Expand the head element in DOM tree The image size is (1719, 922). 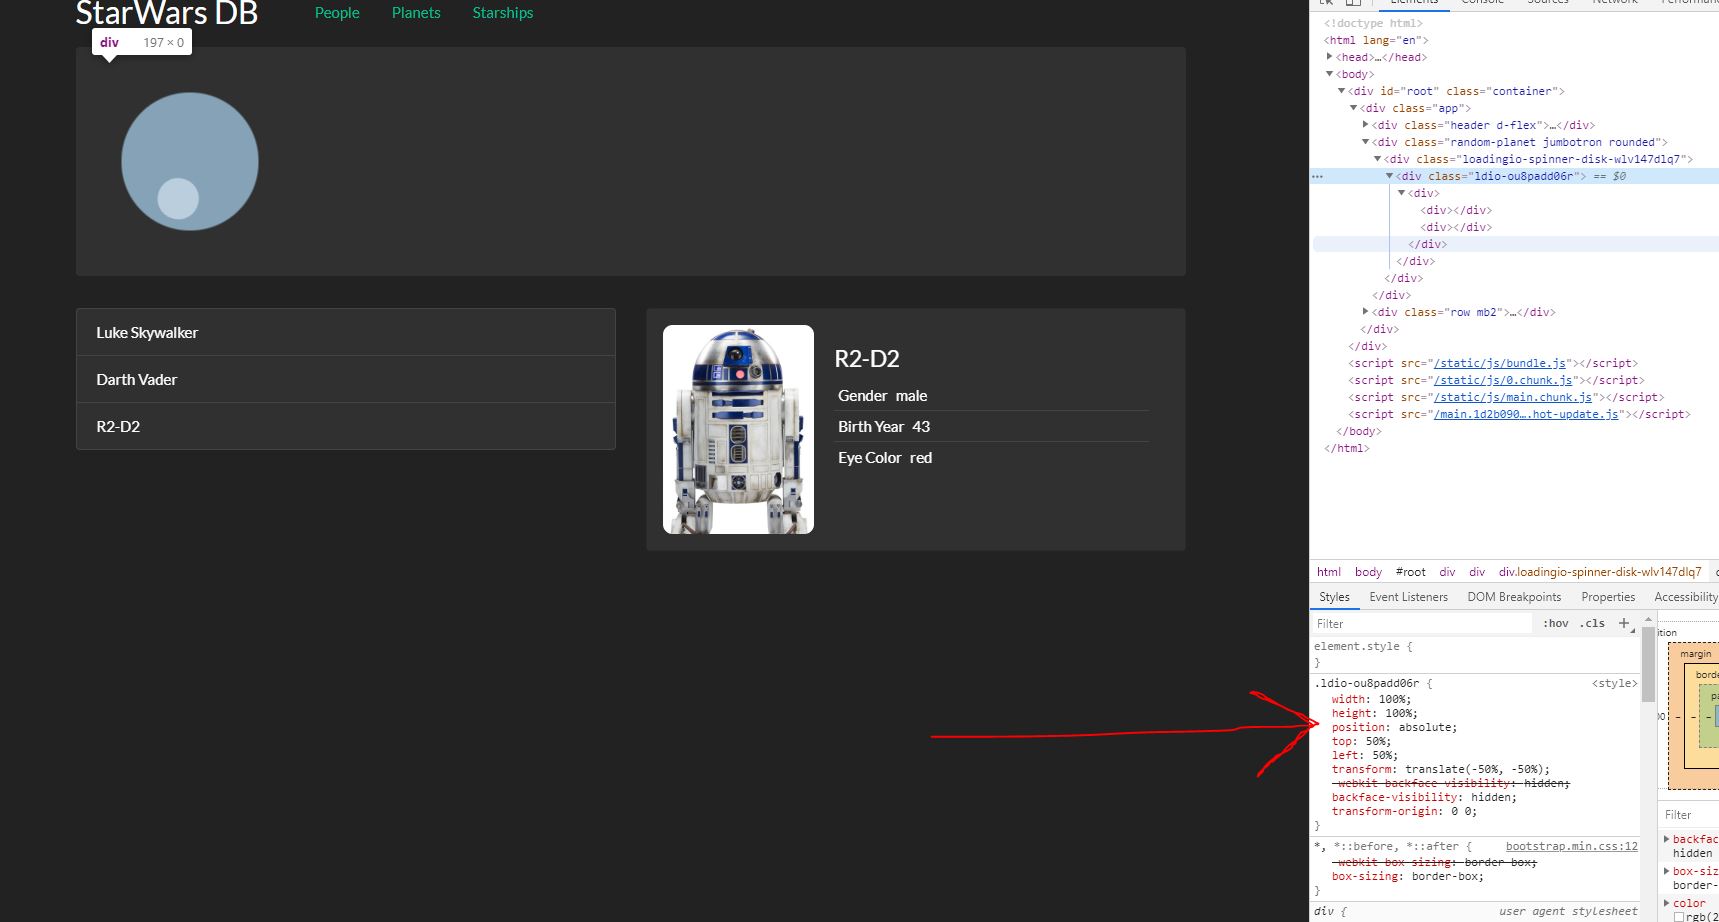1330,57
